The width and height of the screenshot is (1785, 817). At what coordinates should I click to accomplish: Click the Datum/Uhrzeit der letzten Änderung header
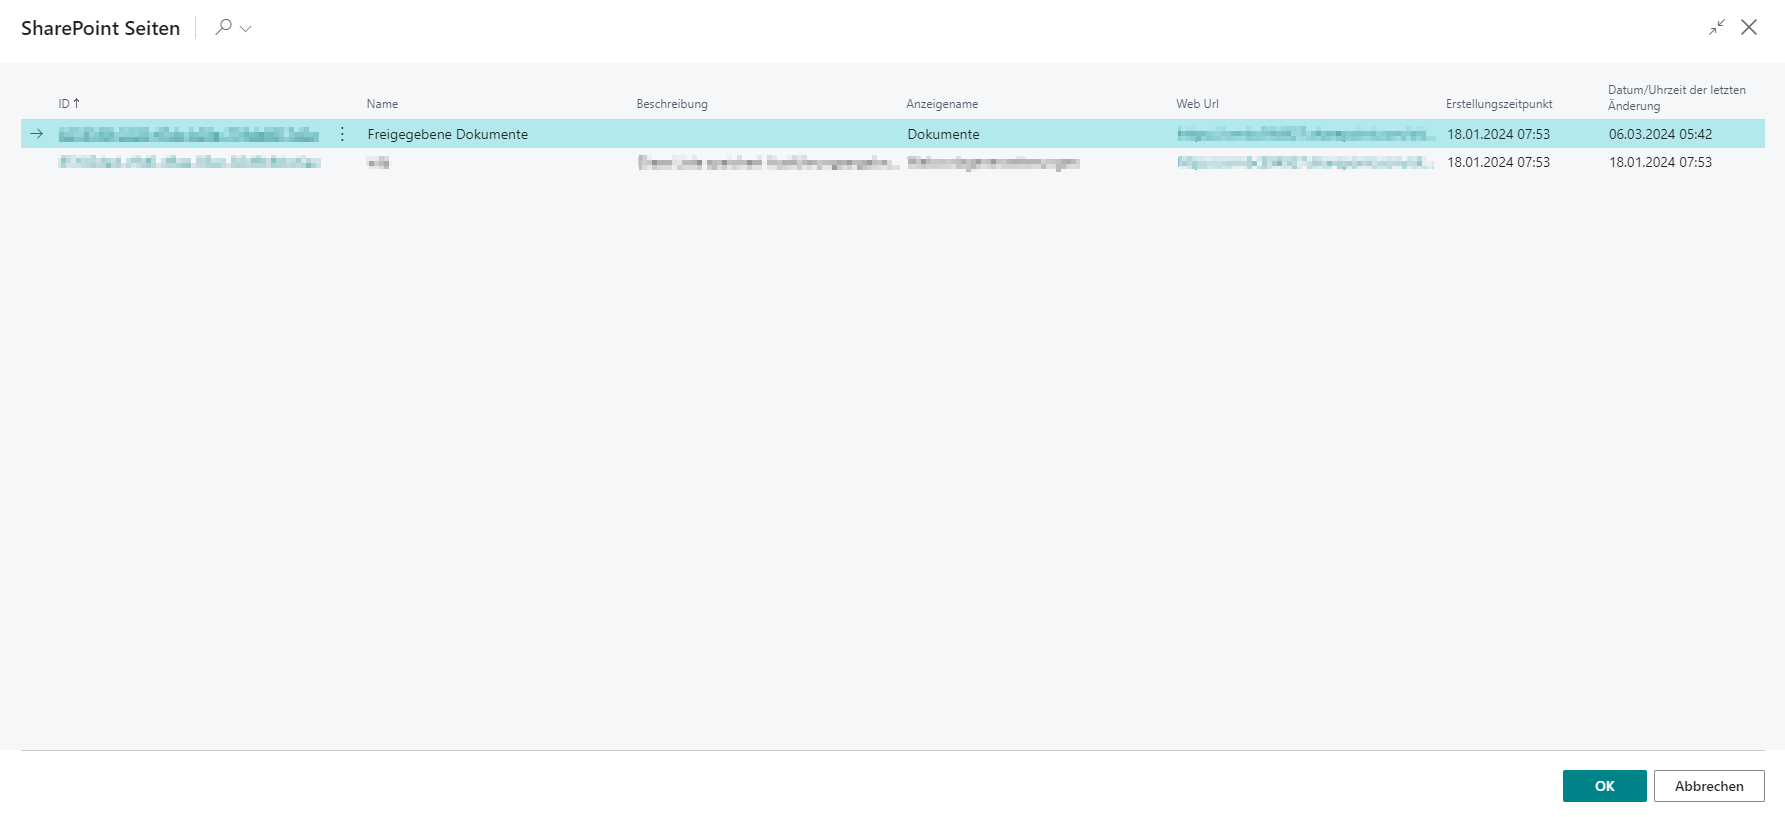click(x=1676, y=97)
